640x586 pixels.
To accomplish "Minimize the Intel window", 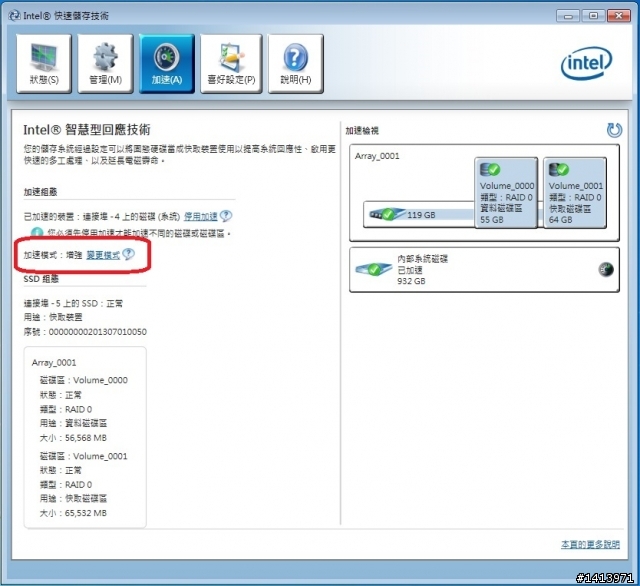I will [567, 16].
